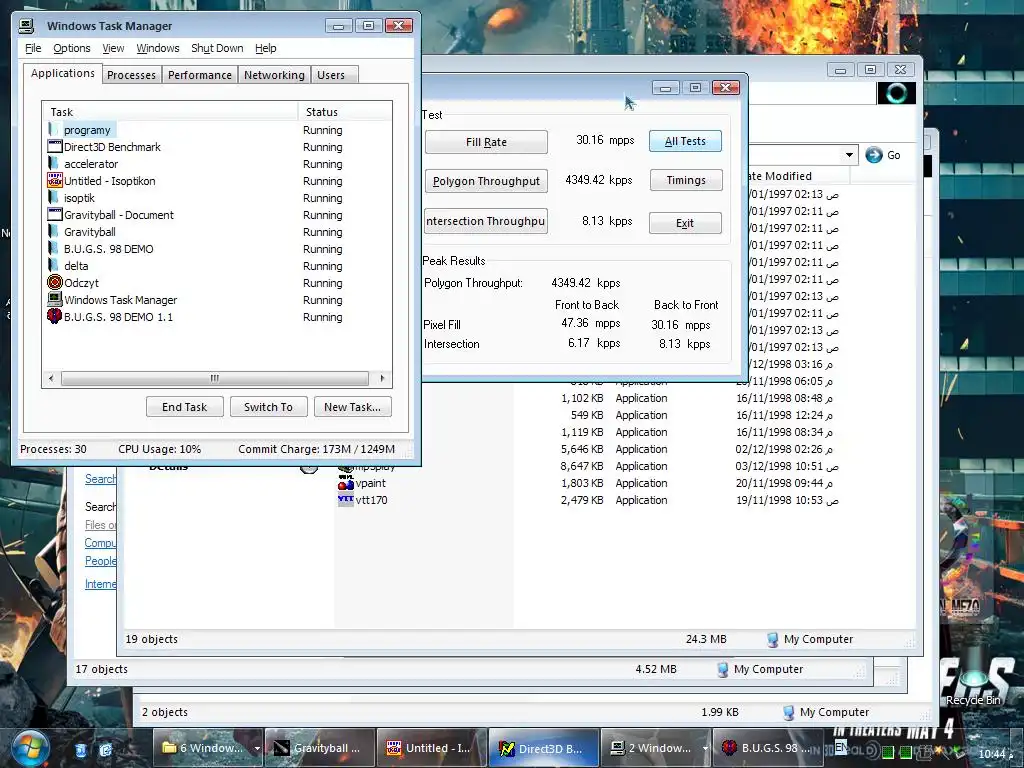Run the Polygon Throughput test
This screenshot has width=1024, height=768.
(x=486, y=182)
